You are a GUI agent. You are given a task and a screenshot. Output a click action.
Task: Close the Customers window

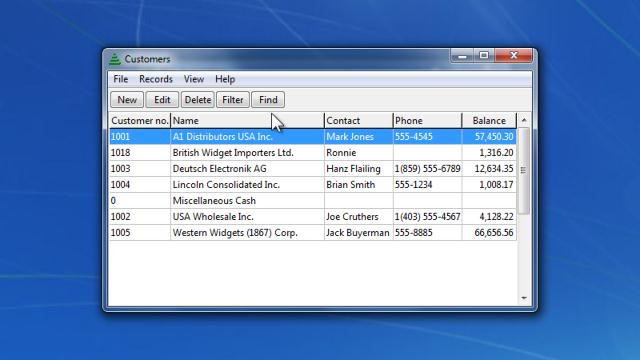click(x=513, y=56)
